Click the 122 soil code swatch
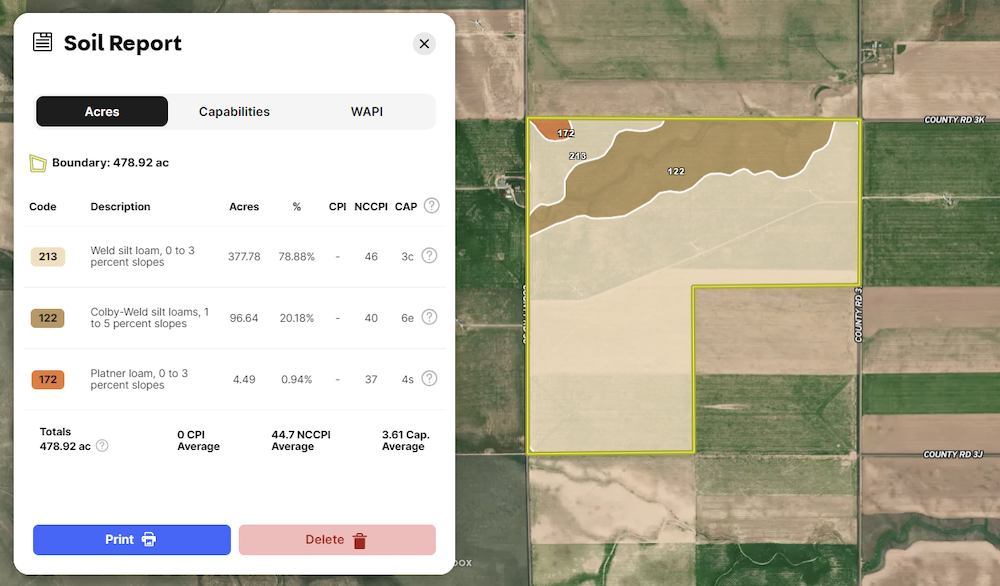The height and width of the screenshot is (586, 1000). [47, 318]
